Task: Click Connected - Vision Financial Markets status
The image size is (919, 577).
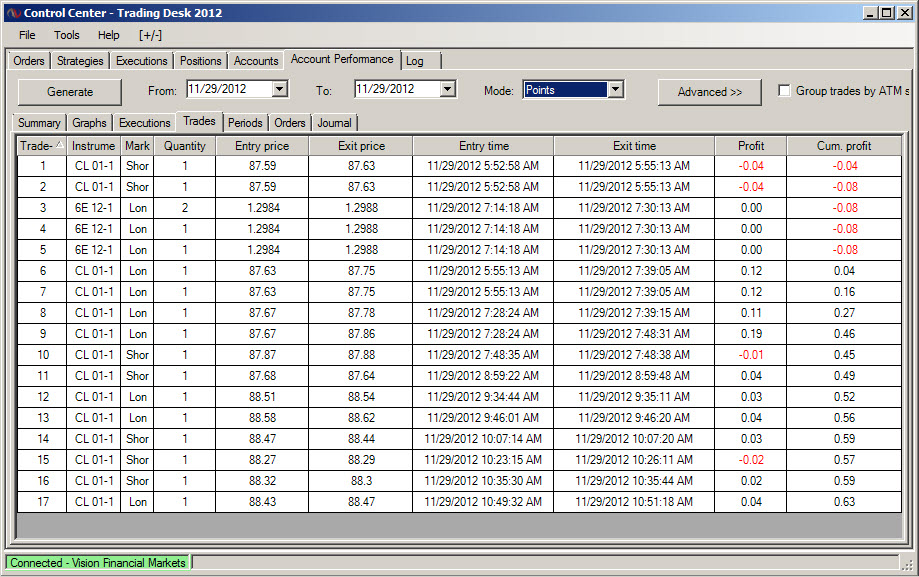Action: point(98,563)
